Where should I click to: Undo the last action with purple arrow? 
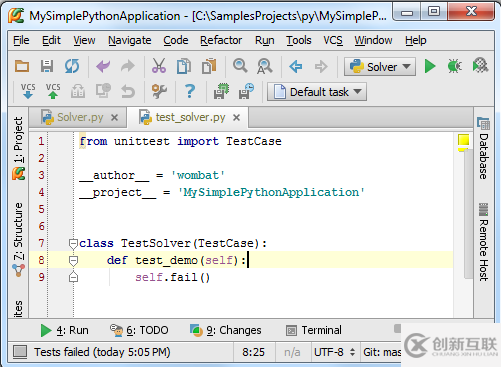[x=103, y=66]
